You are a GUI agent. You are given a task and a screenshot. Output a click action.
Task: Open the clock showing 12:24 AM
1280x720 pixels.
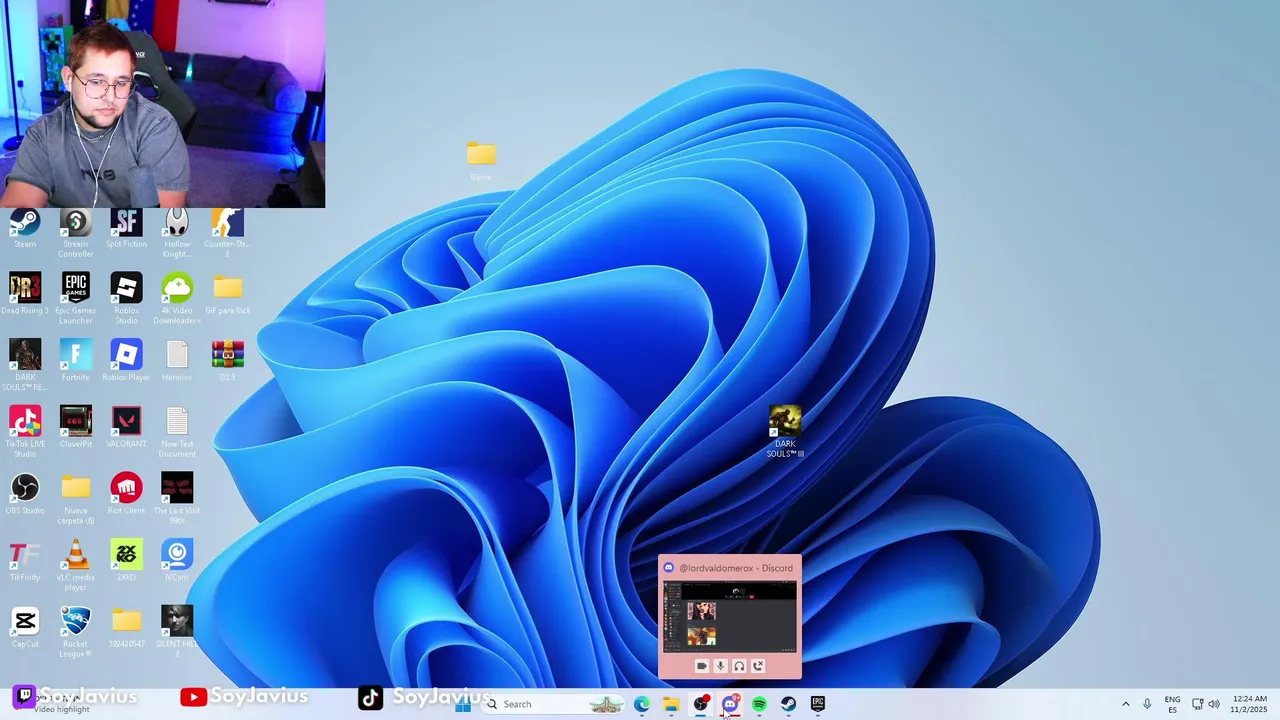click(1250, 704)
